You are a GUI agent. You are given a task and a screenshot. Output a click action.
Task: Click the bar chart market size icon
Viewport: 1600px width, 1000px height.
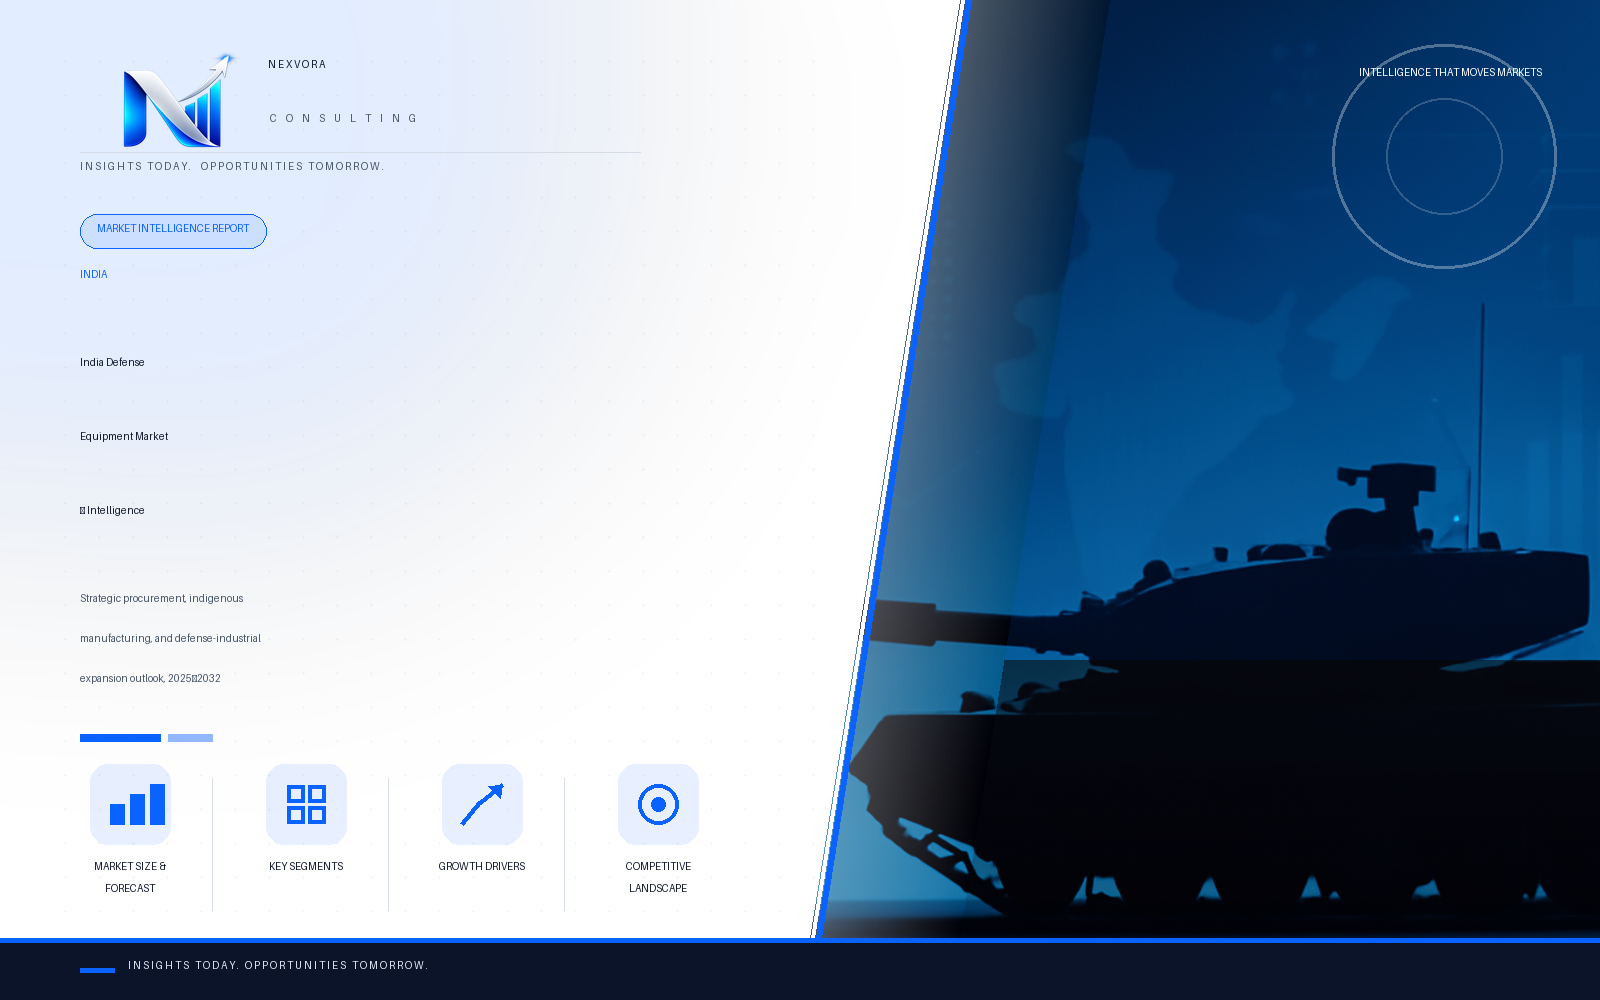130,804
